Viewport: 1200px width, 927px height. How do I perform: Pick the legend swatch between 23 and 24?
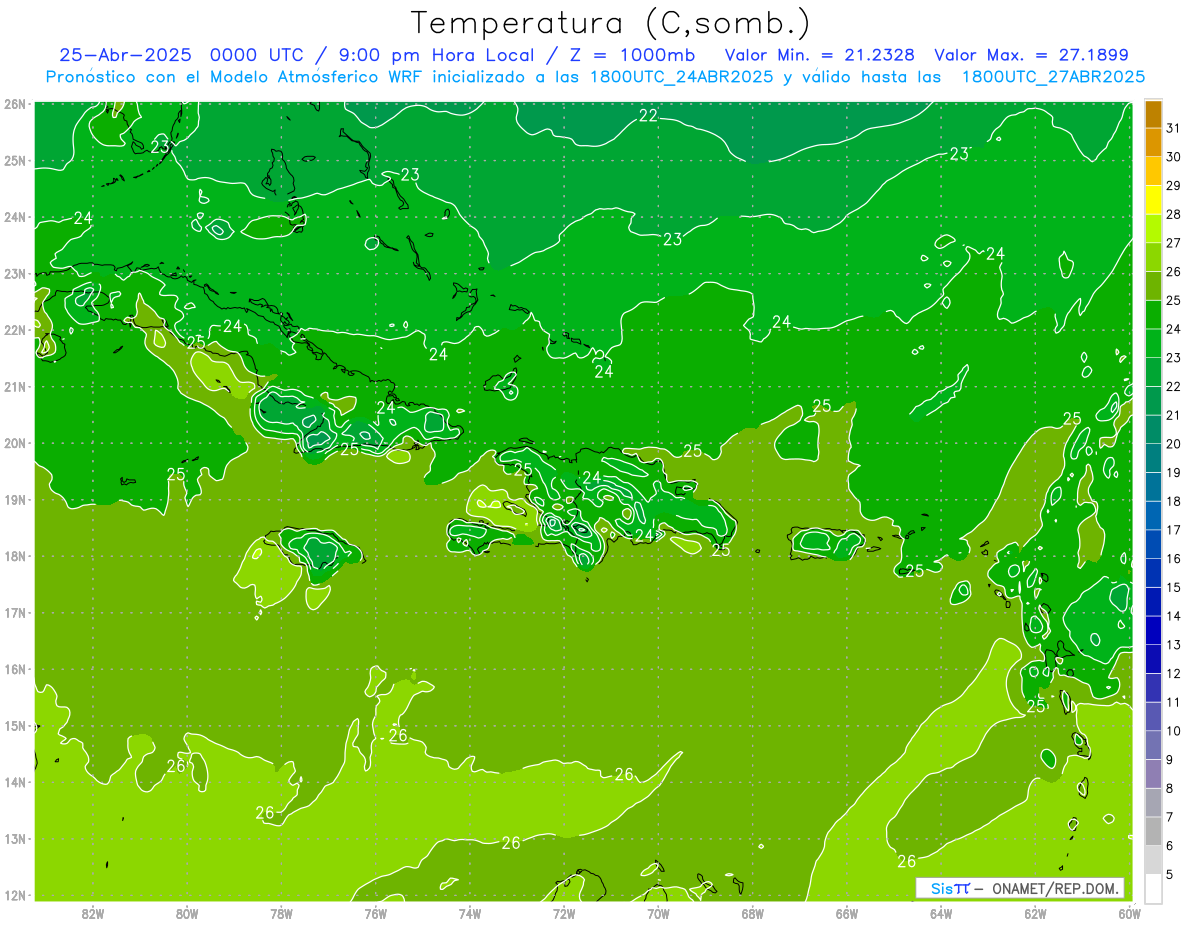tap(1153, 343)
